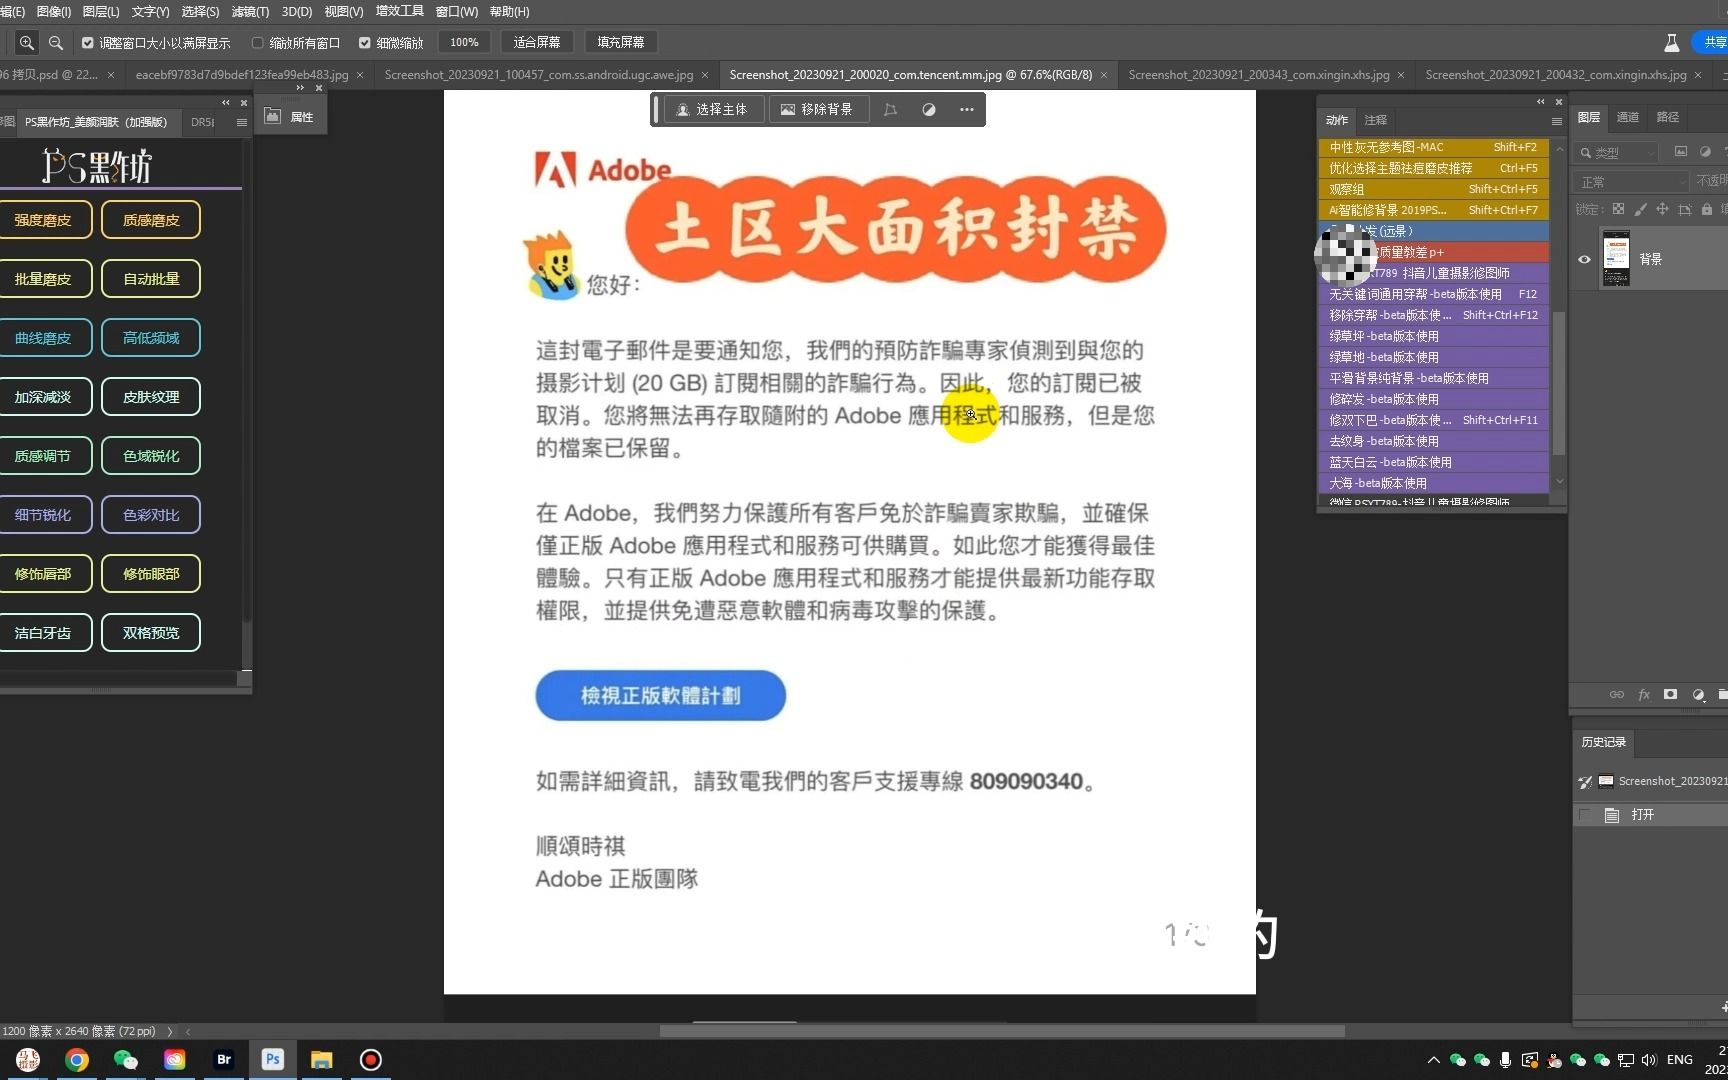Click the fx layer style icon
Viewport: 1728px width, 1080px height.
click(1644, 694)
